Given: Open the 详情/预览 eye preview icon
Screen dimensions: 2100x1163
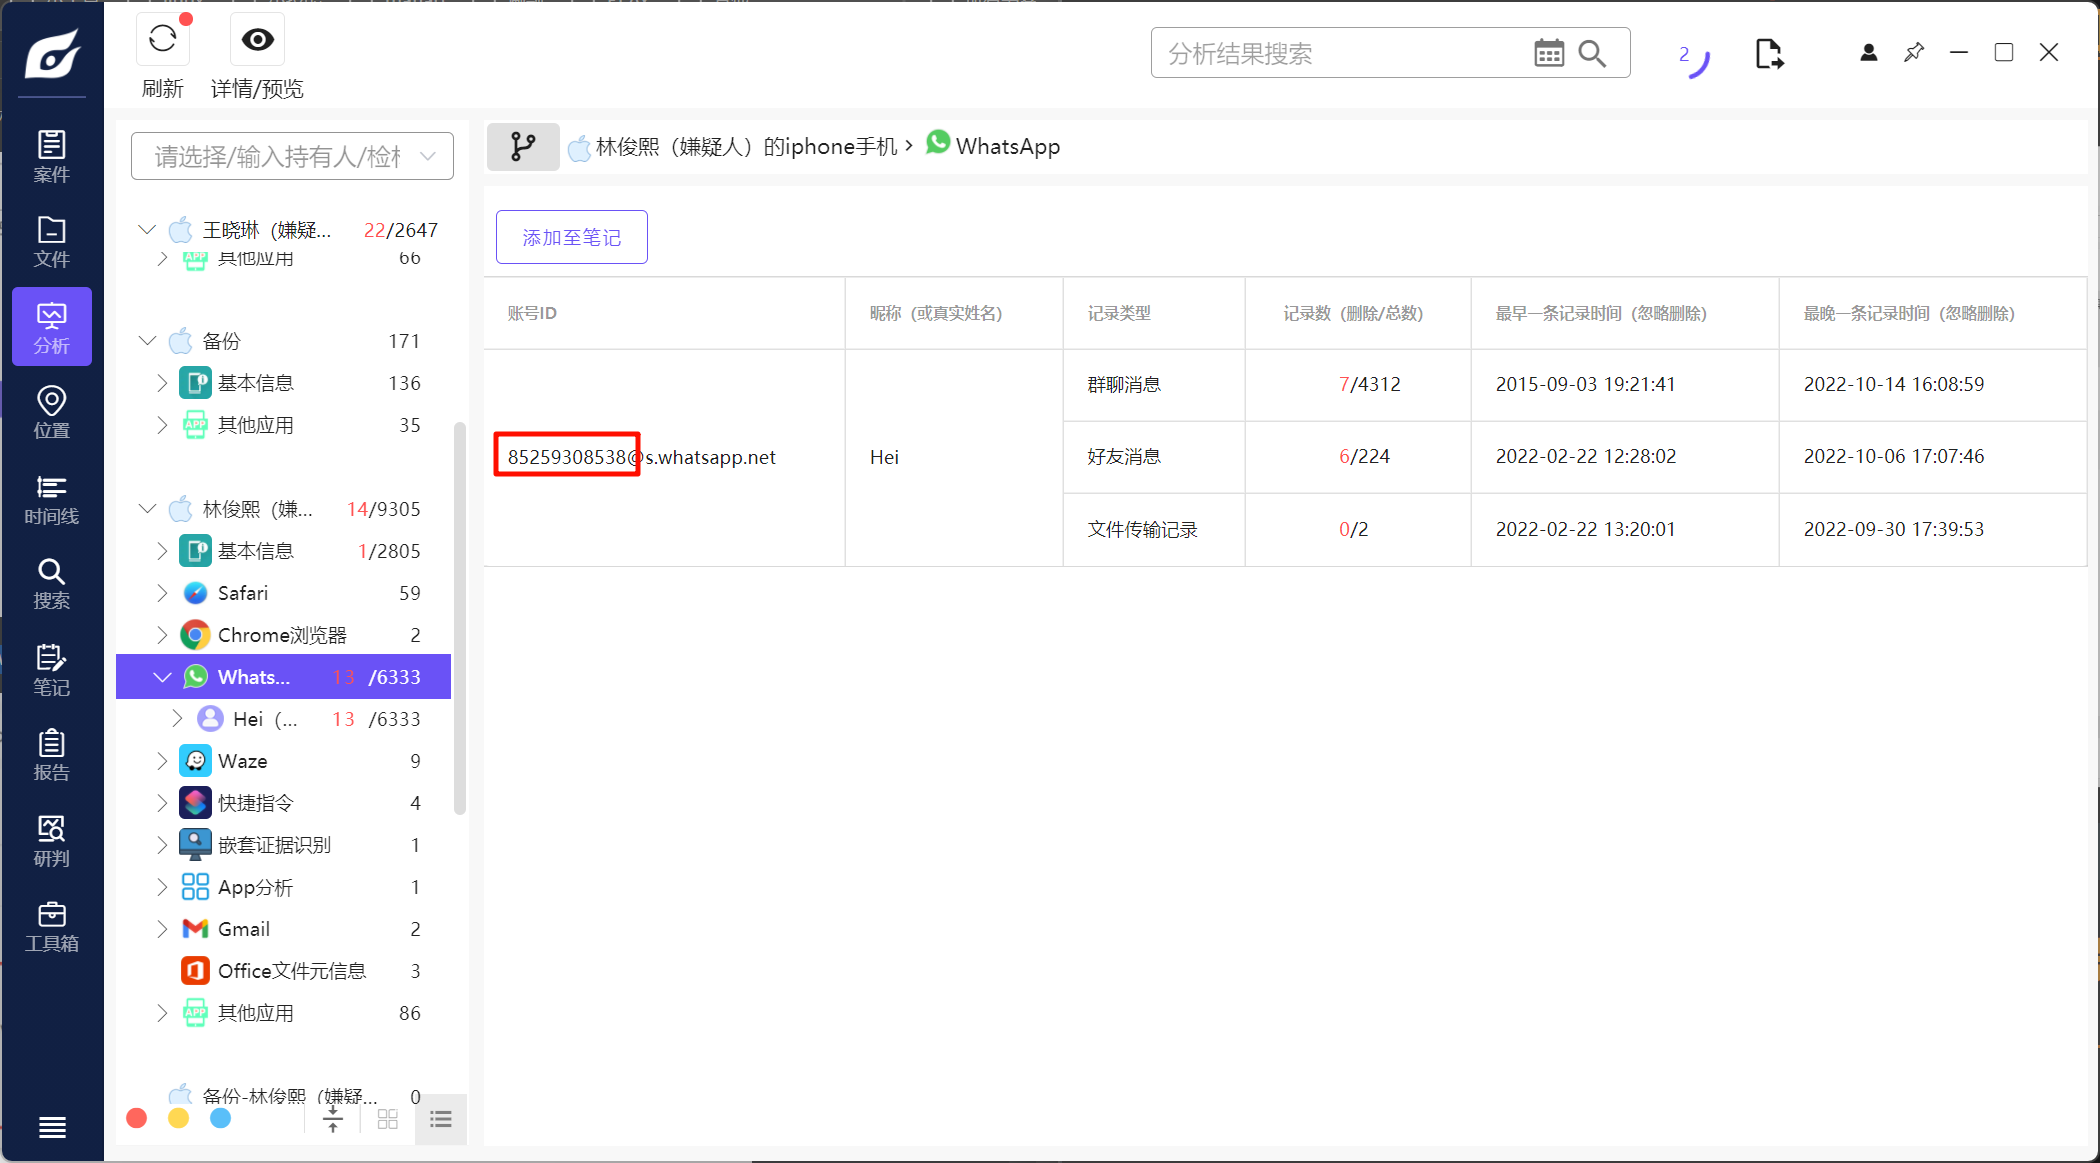Looking at the screenshot, I should tap(257, 40).
